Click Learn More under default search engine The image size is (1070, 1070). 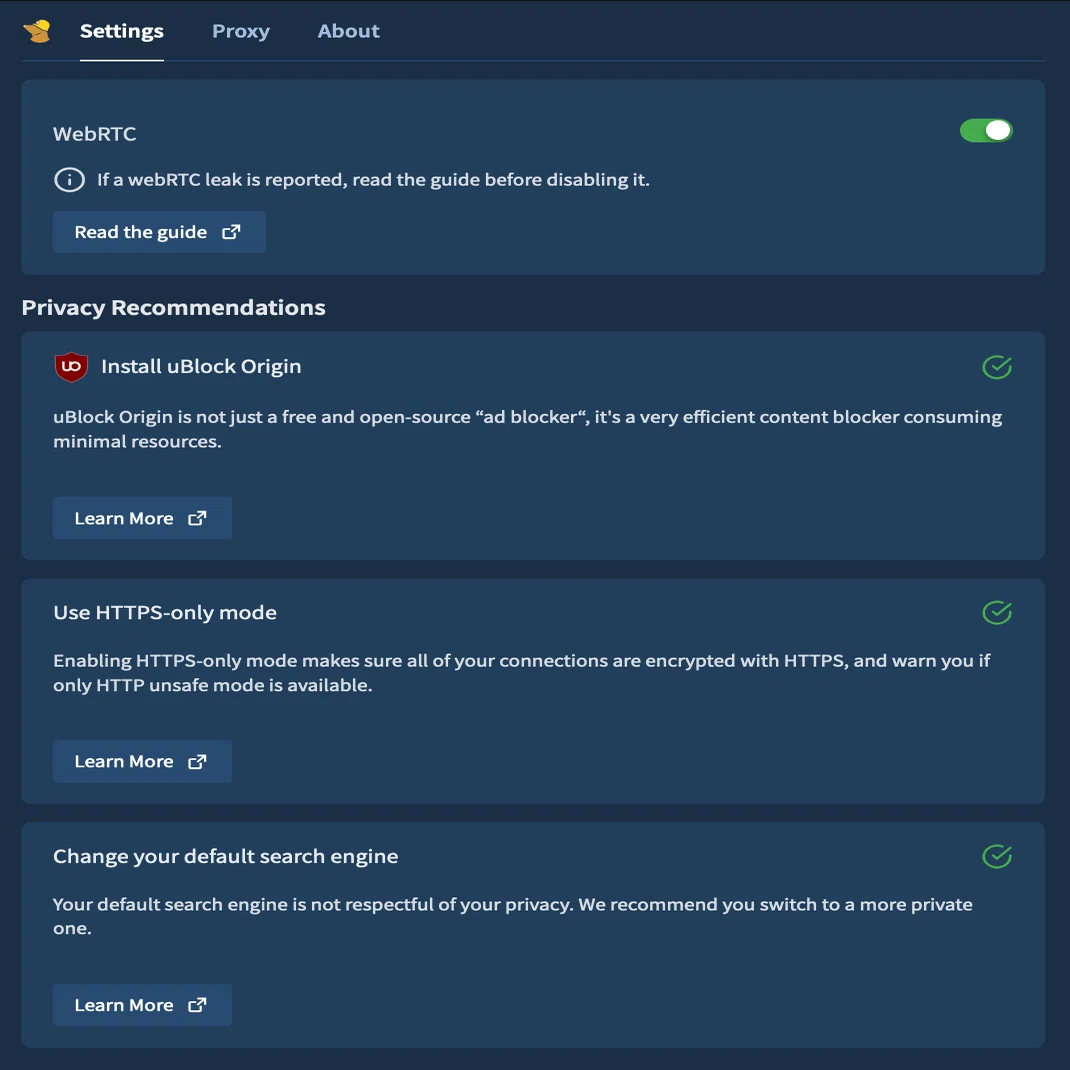click(142, 1005)
